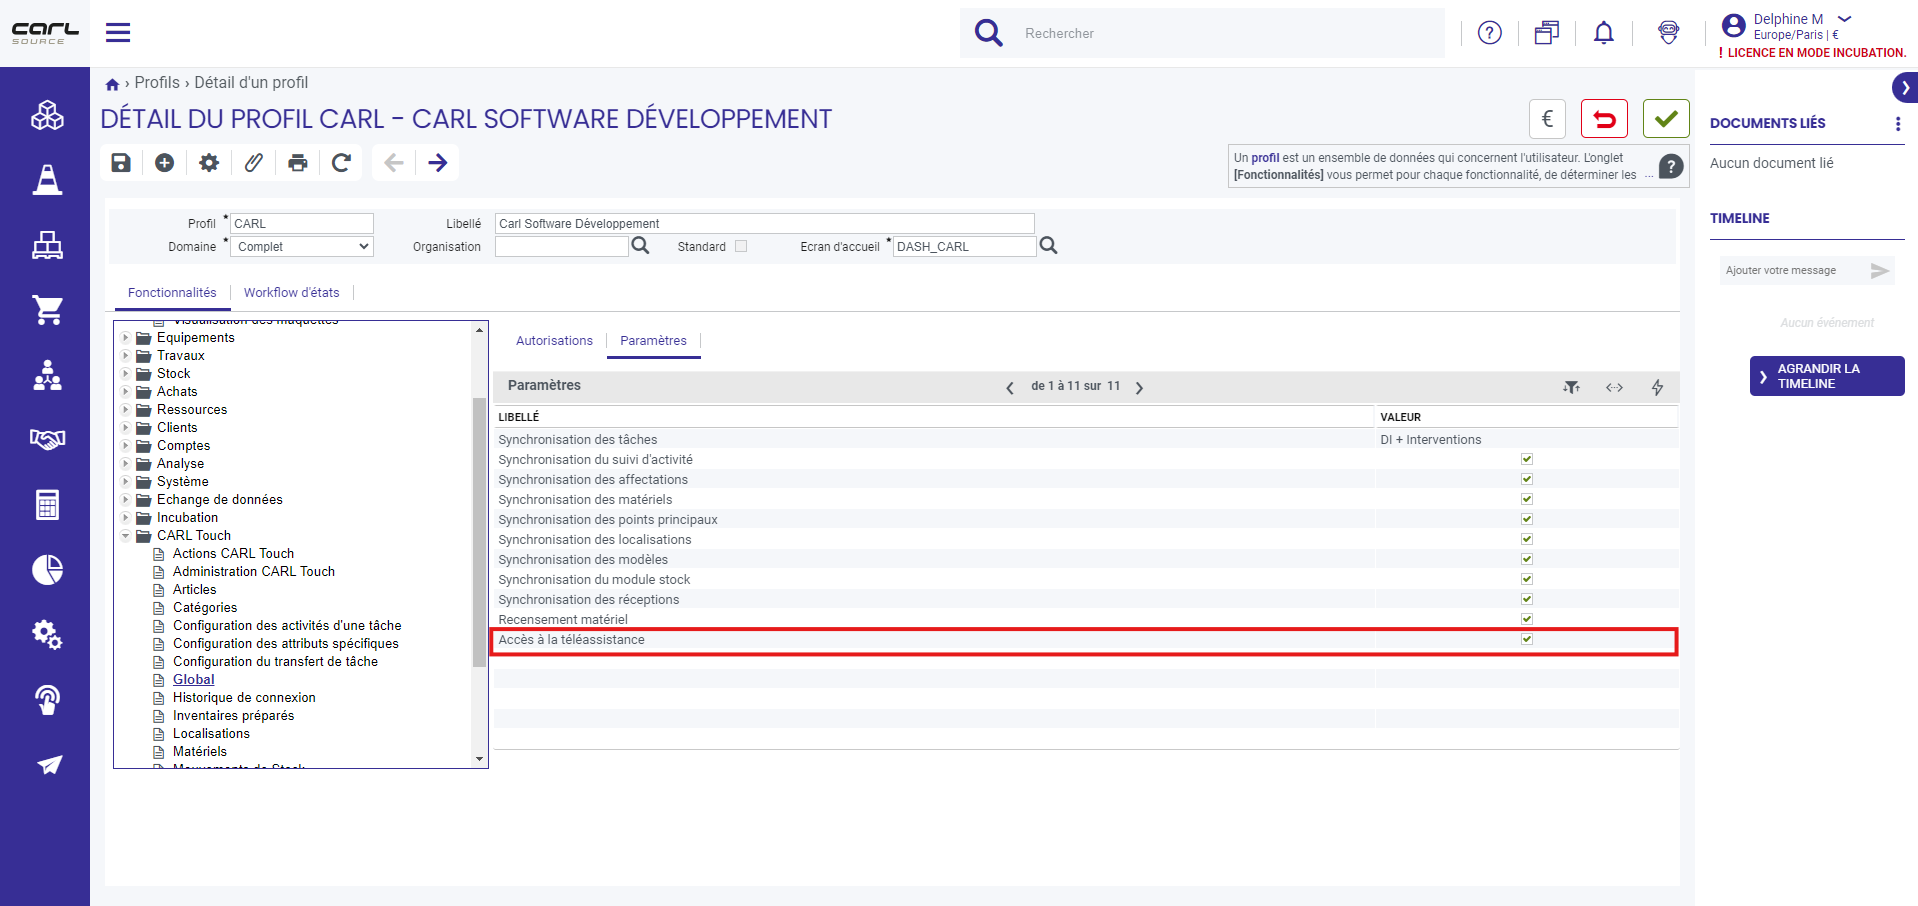Expand the Stock tree folder
The height and width of the screenshot is (906, 1918).
pyautogui.click(x=126, y=374)
